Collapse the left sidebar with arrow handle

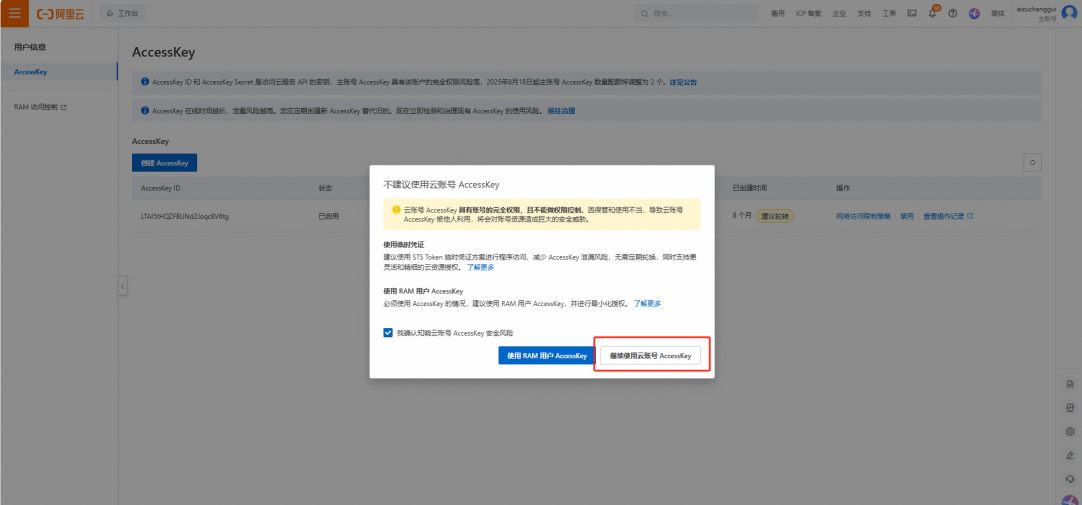point(122,286)
